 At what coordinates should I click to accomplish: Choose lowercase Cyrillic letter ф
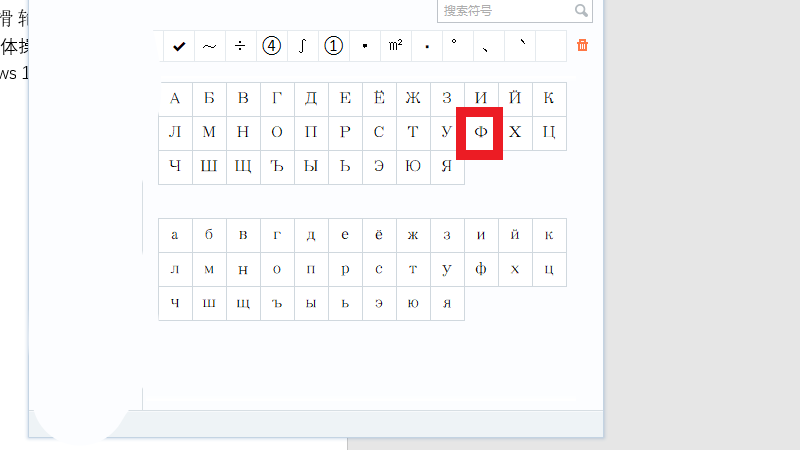coord(481,269)
